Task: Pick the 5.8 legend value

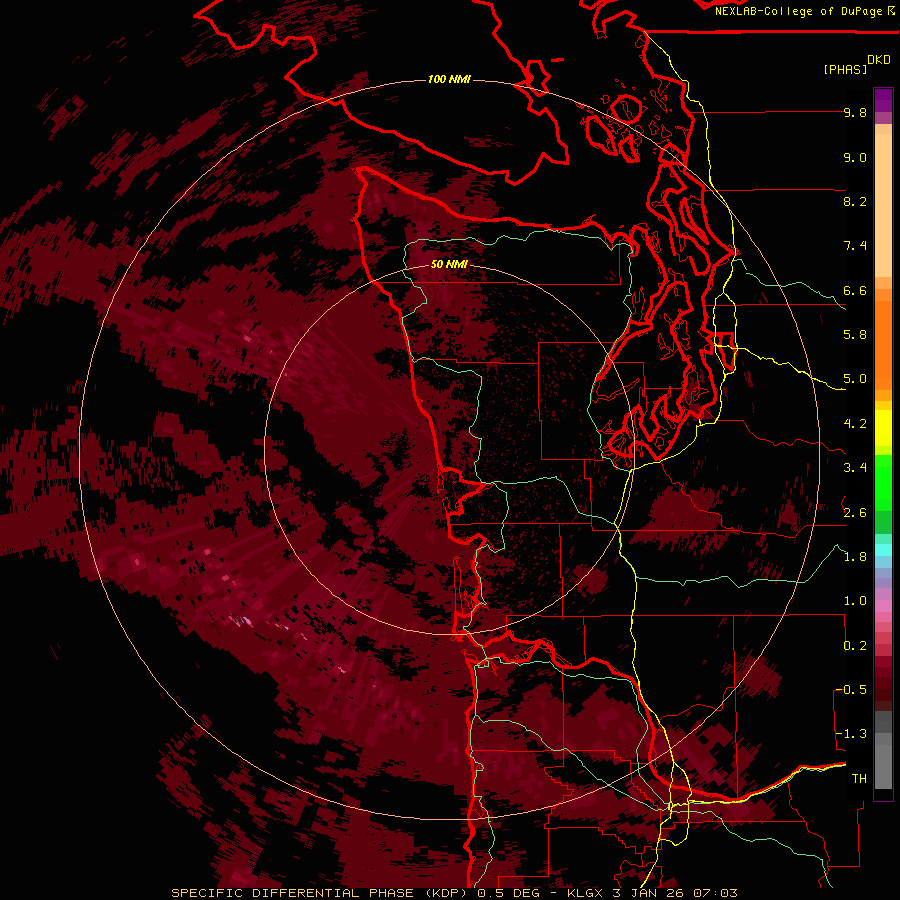Action: coord(855,335)
